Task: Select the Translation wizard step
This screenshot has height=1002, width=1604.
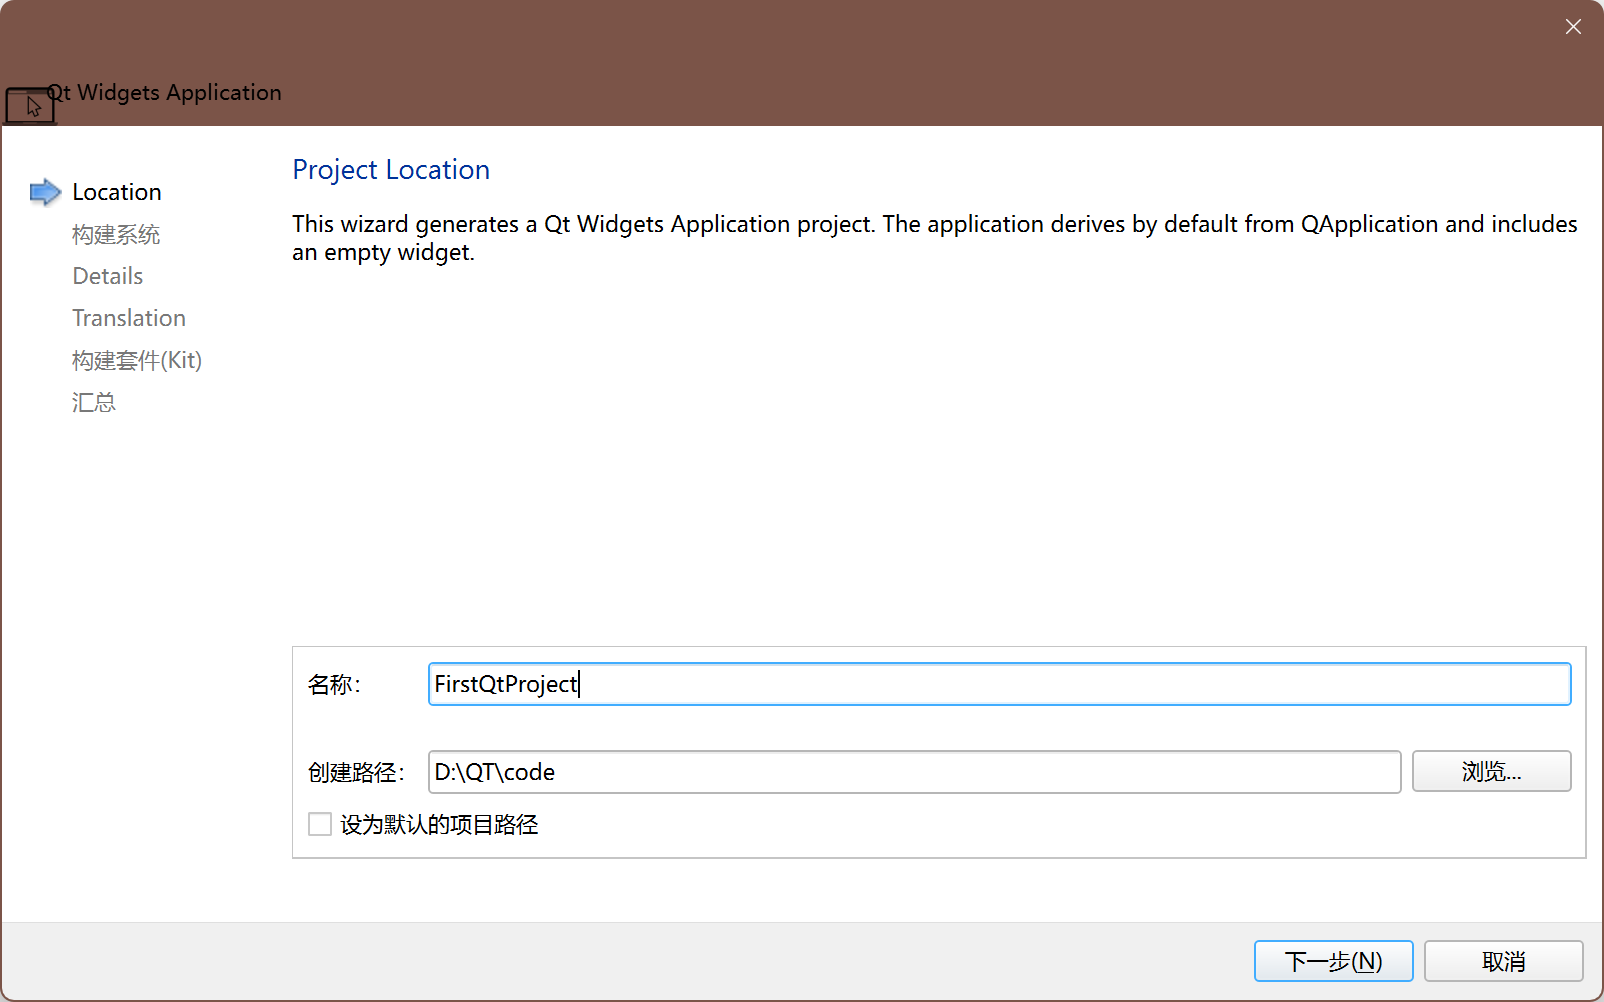Action: [x=129, y=317]
